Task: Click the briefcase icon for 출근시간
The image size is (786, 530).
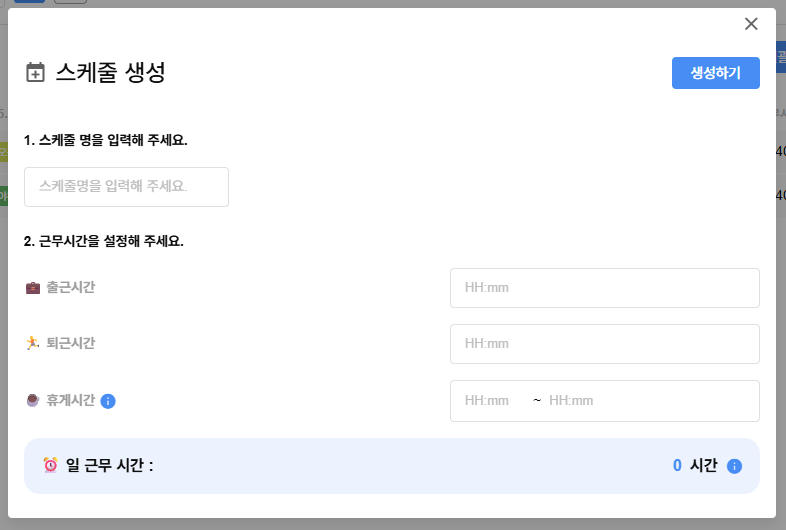Action: pyautogui.click(x=33, y=288)
